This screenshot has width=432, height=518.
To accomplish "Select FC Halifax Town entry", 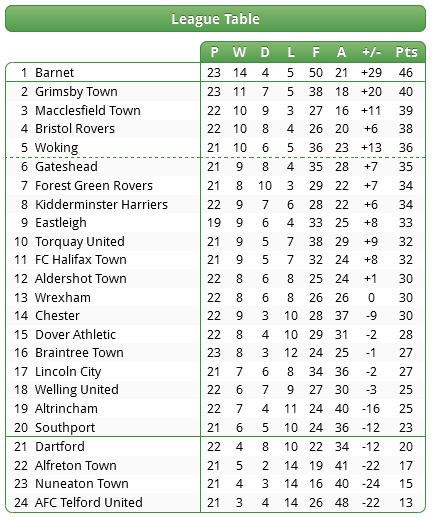I will coord(81,259).
